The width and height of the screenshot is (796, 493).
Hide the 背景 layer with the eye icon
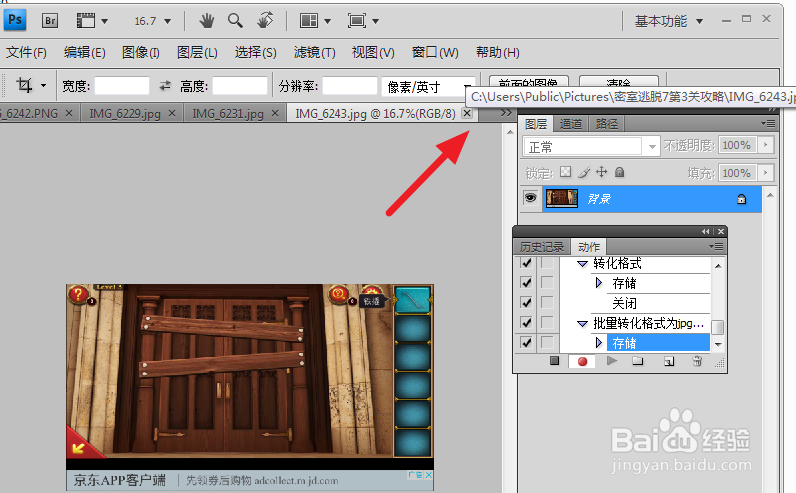tap(530, 198)
